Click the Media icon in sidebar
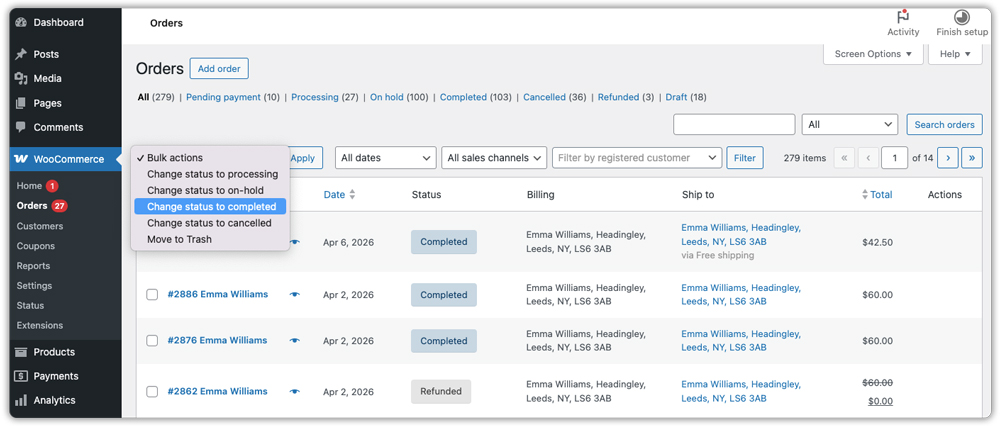The height and width of the screenshot is (426, 1000). tap(21, 78)
